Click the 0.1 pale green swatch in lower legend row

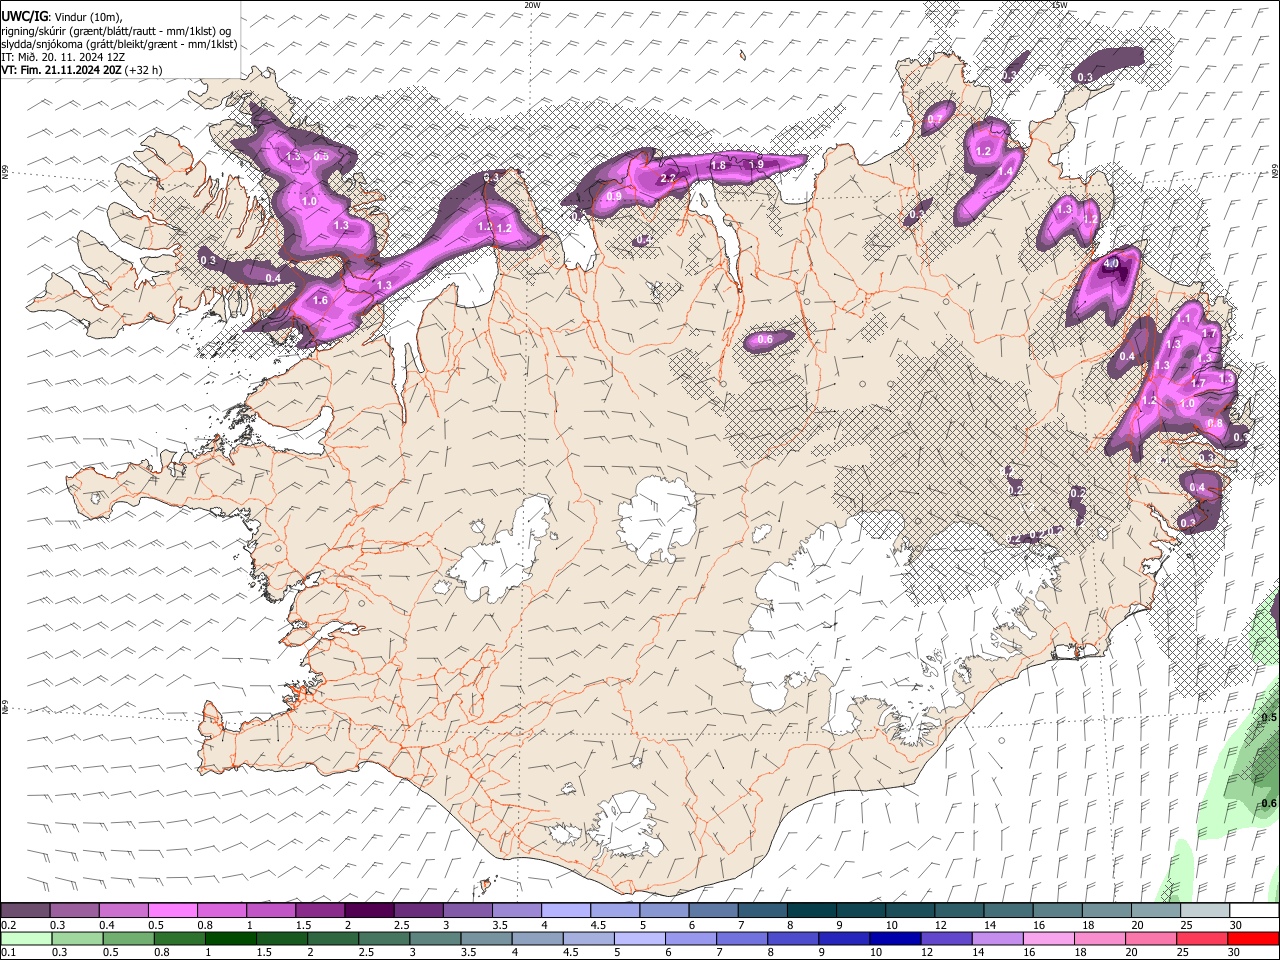coord(25,938)
